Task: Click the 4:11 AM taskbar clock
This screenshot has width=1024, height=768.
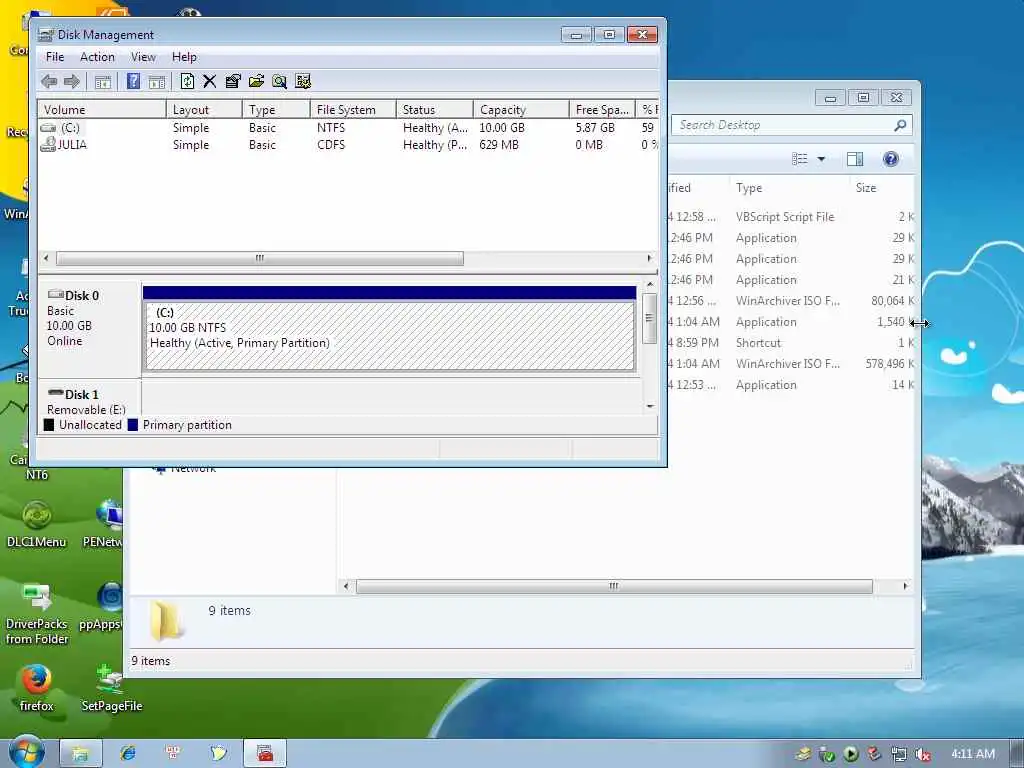Action: pos(973,754)
